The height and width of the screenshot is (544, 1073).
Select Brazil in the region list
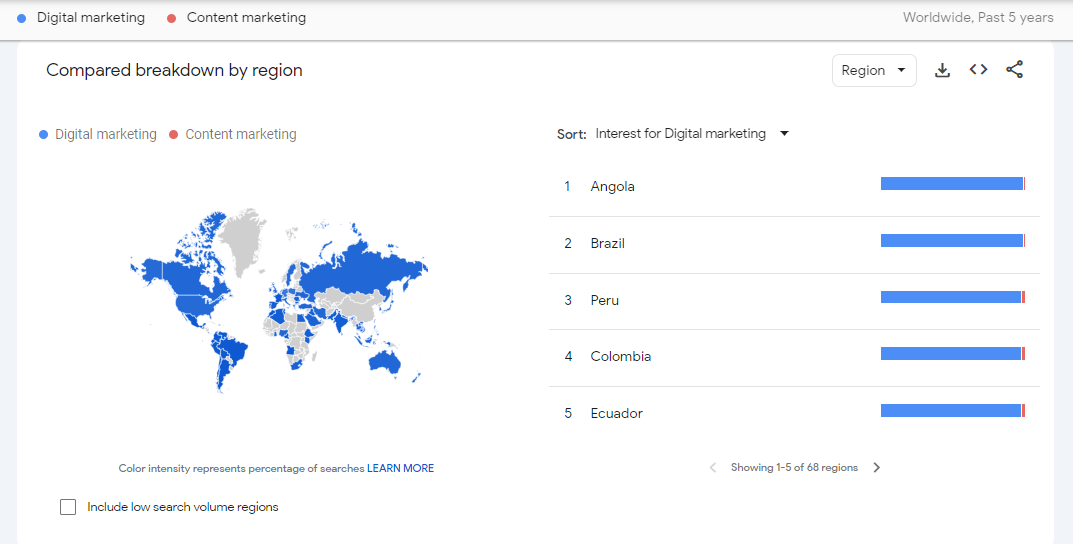tap(607, 243)
